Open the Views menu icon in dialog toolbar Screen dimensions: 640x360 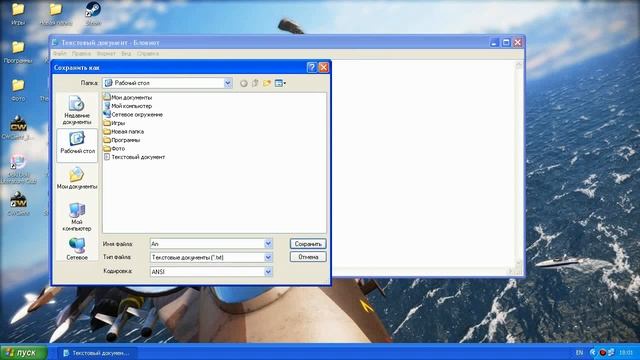click(x=280, y=83)
